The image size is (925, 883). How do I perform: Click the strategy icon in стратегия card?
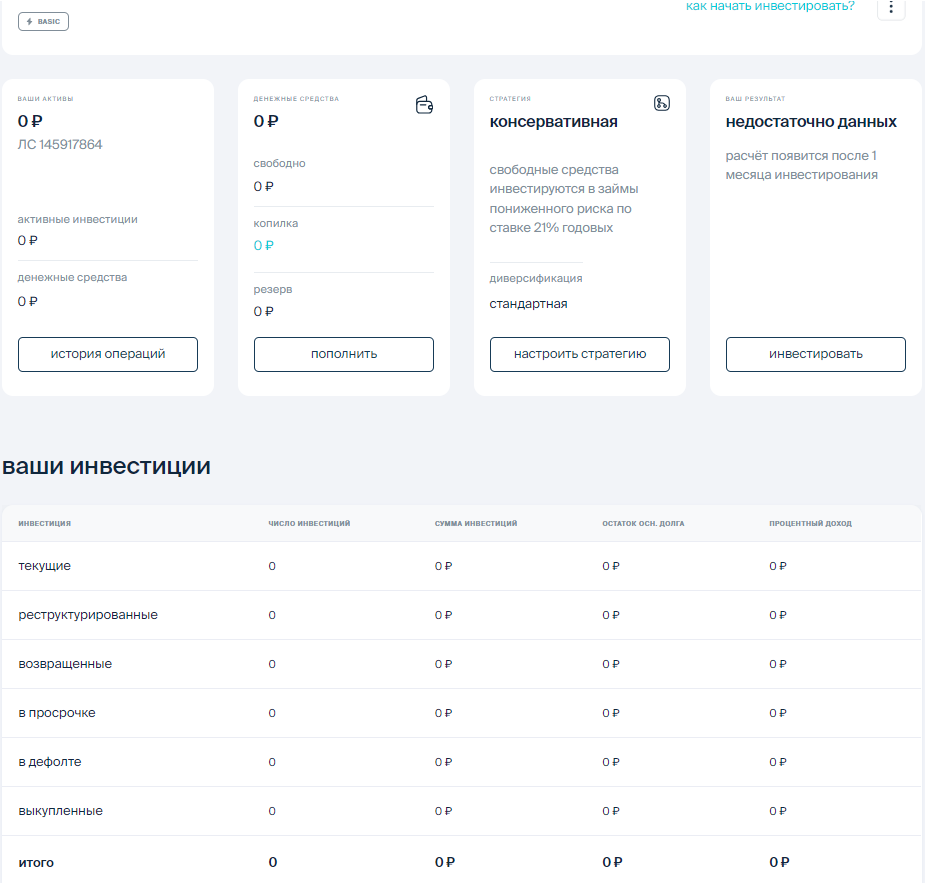coord(661,103)
